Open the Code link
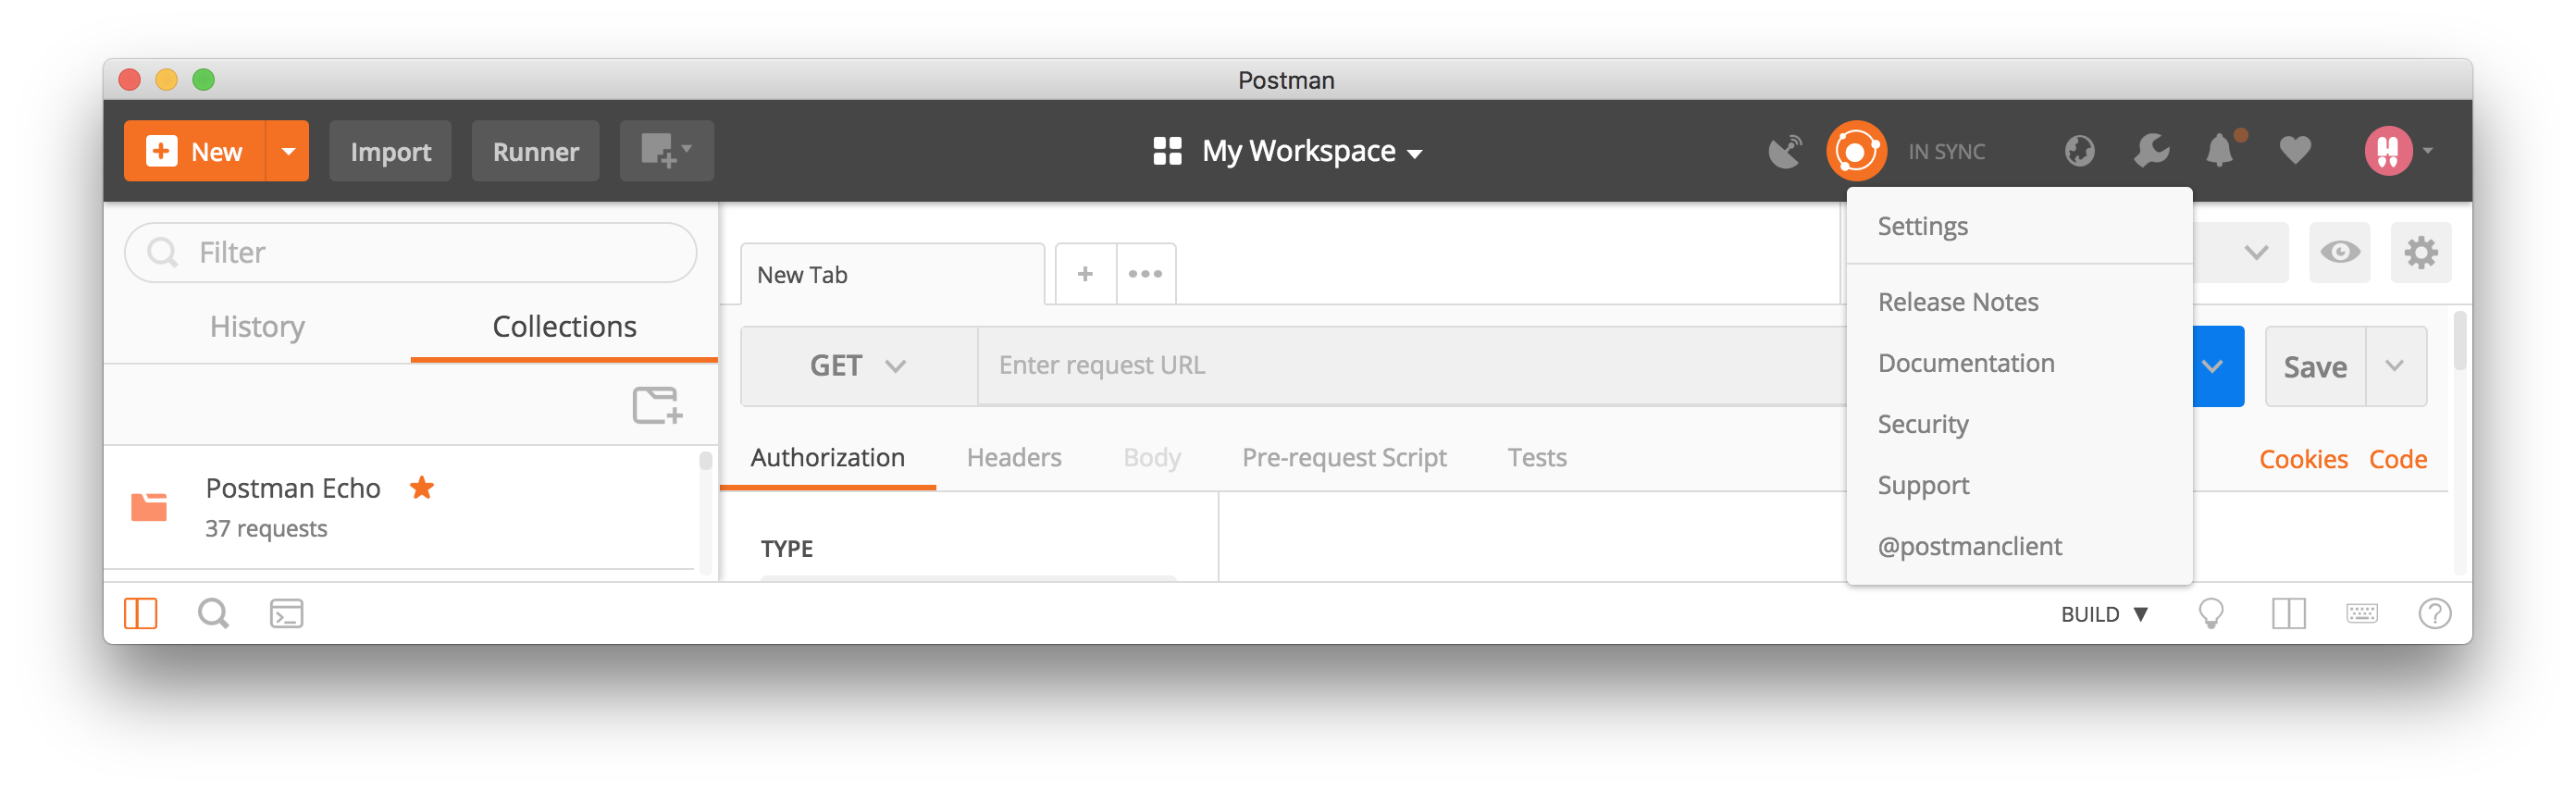This screenshot has height=792, width=2576. pyautogui.click(x=2397, y=459)
